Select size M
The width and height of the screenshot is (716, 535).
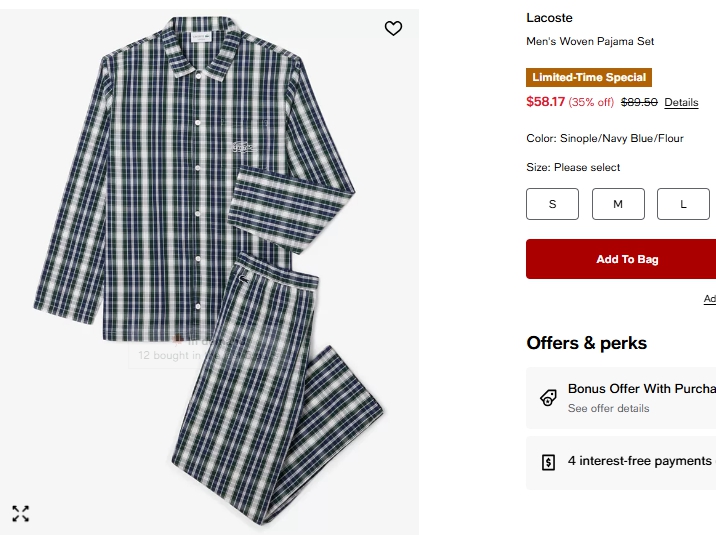(618, 204)
